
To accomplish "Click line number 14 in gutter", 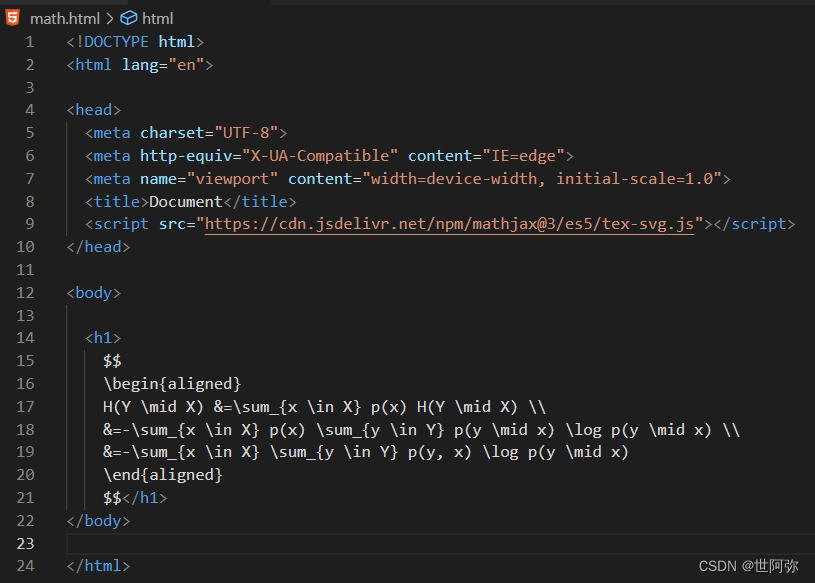I will click(x=25, y=338).
